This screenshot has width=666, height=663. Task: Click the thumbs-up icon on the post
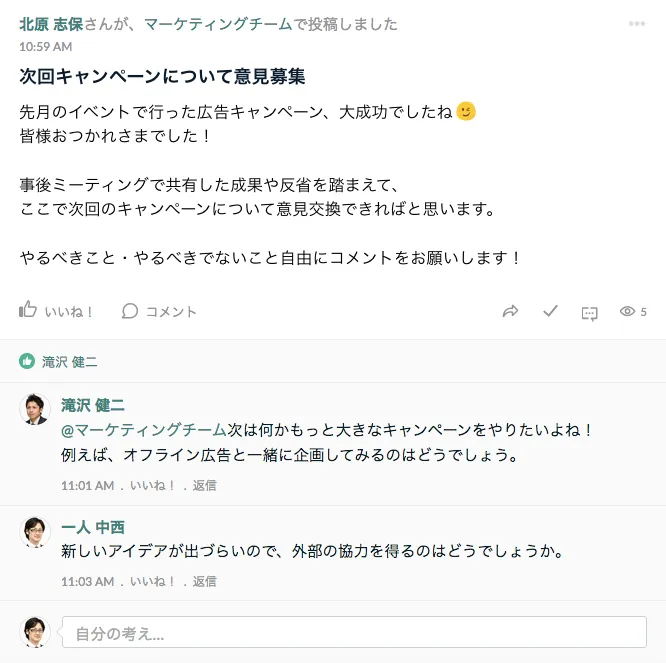coord(28,310)
